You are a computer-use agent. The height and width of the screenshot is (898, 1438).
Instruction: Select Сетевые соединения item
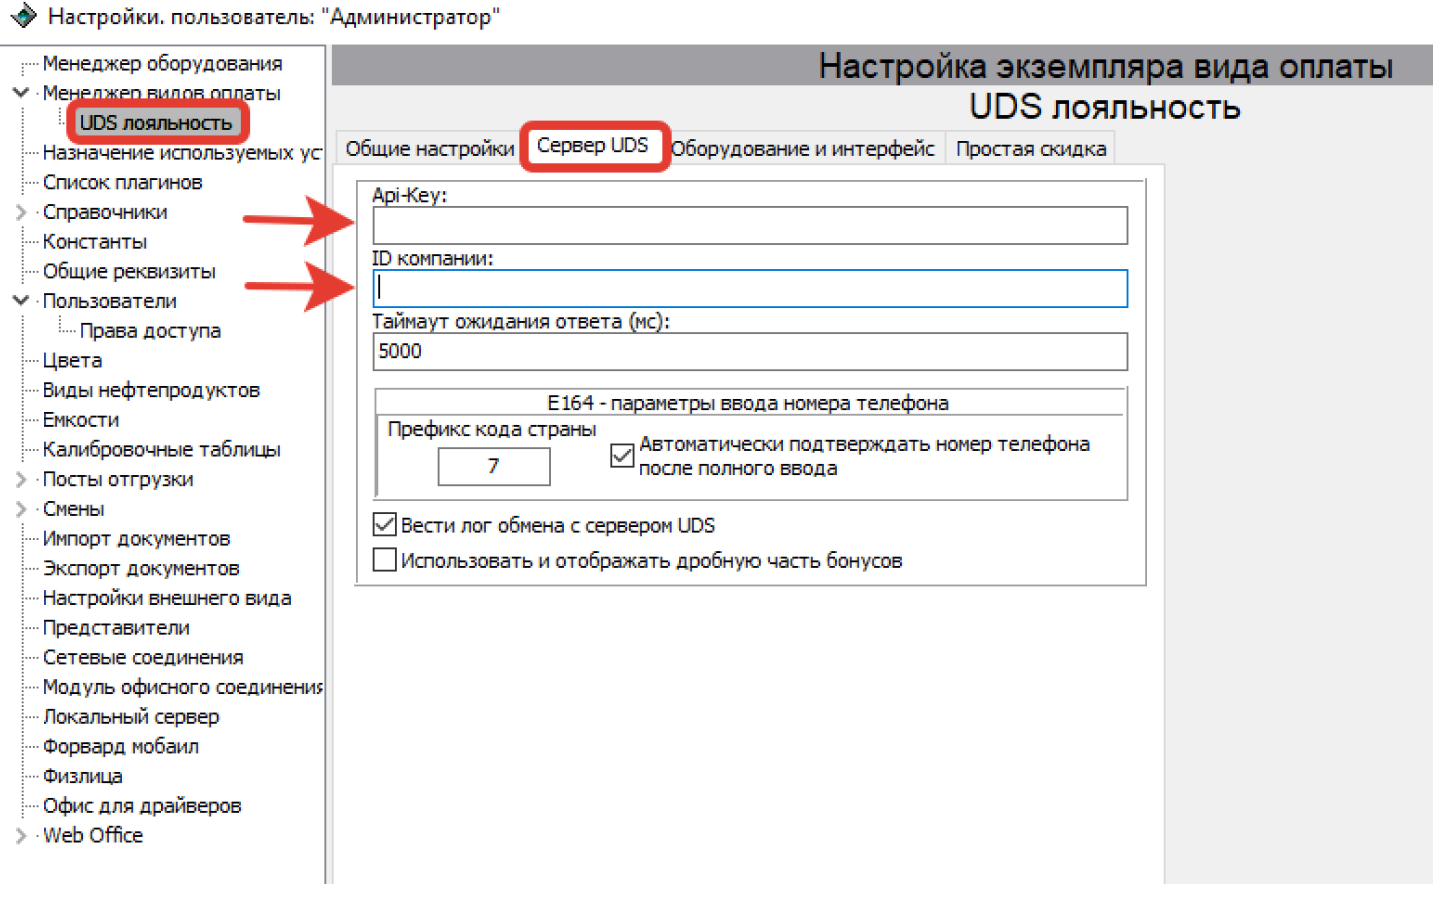point(143,657)
